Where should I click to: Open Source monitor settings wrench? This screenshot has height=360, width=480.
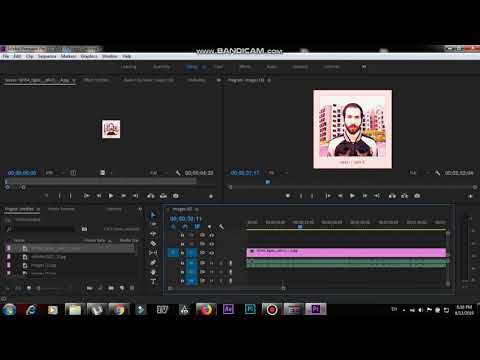[x=178, y=173]
